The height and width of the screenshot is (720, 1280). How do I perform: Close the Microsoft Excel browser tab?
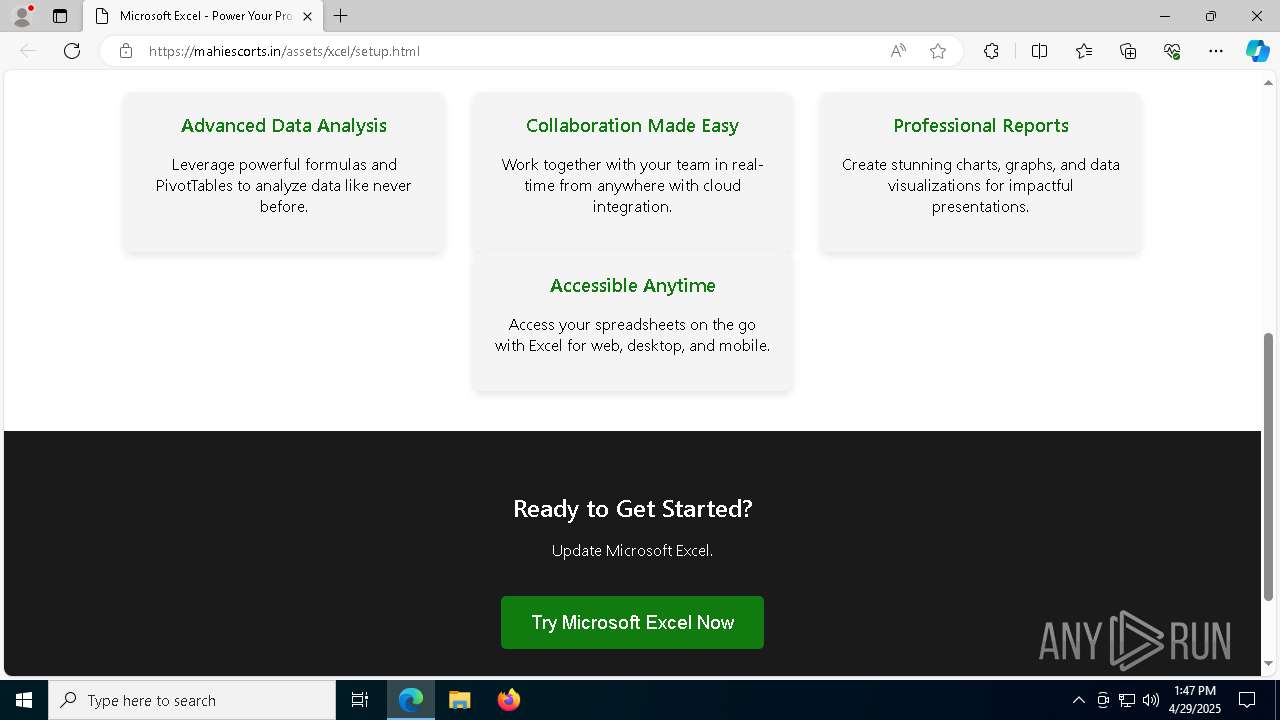click(x=307, y=16)
